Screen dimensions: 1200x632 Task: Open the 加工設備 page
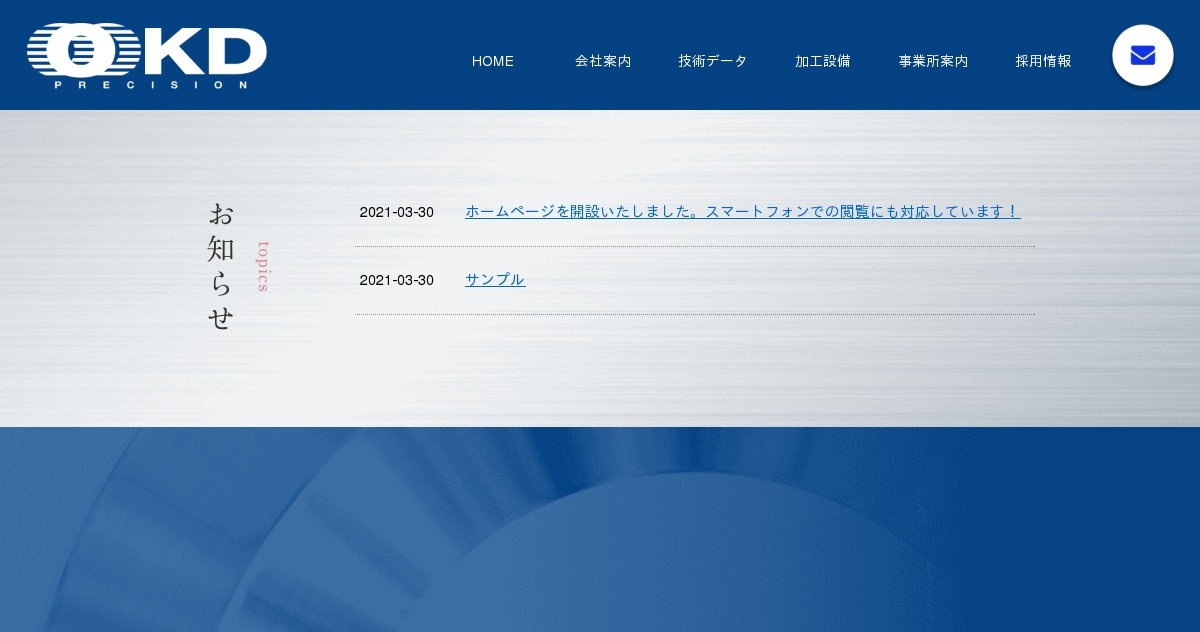(x=822, y=61)
